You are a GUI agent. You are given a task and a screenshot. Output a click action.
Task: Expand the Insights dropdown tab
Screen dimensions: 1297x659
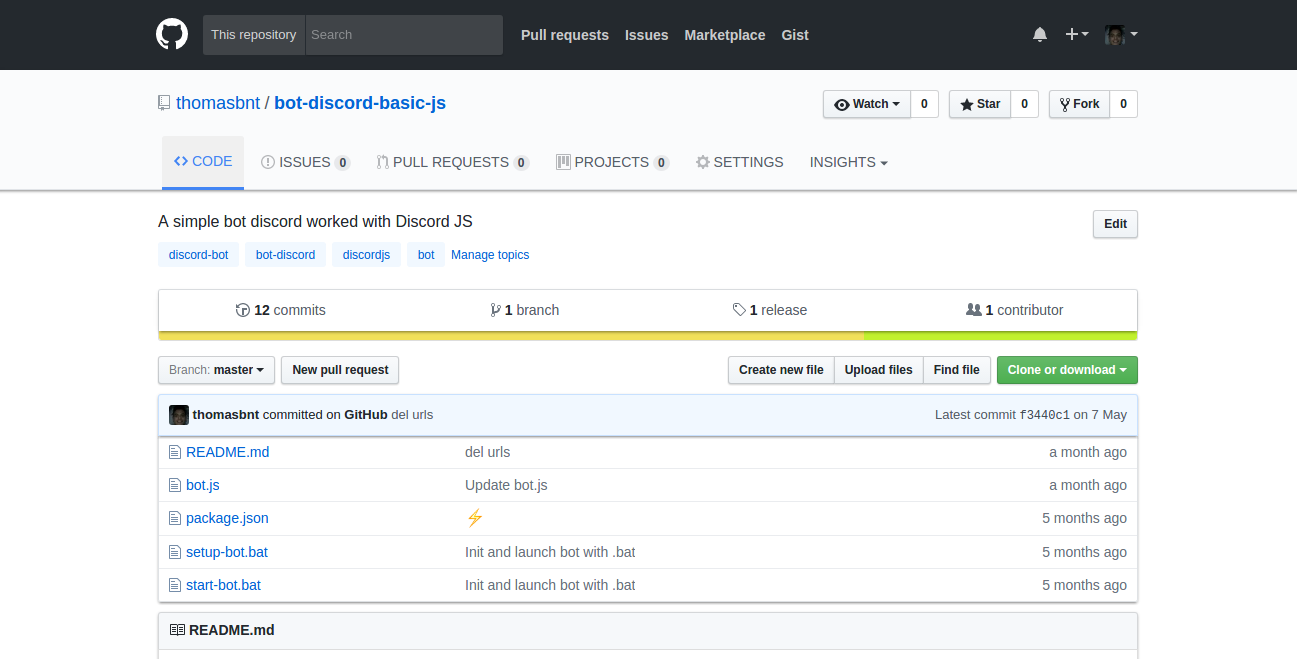tap(849, 162)
